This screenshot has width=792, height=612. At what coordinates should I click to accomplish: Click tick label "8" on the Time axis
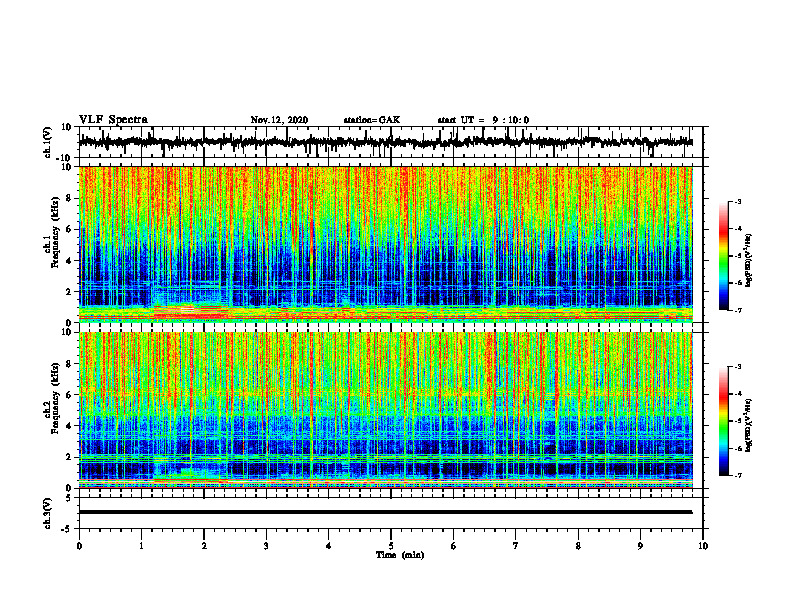(578, 546)
